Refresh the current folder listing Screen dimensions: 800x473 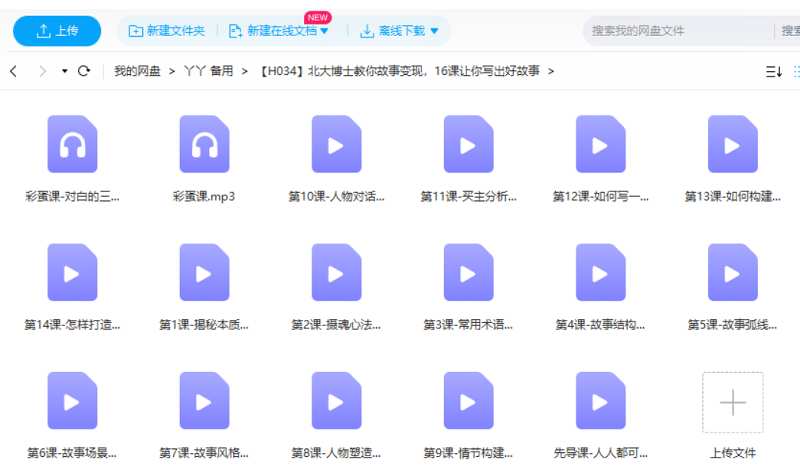(84, 71)
